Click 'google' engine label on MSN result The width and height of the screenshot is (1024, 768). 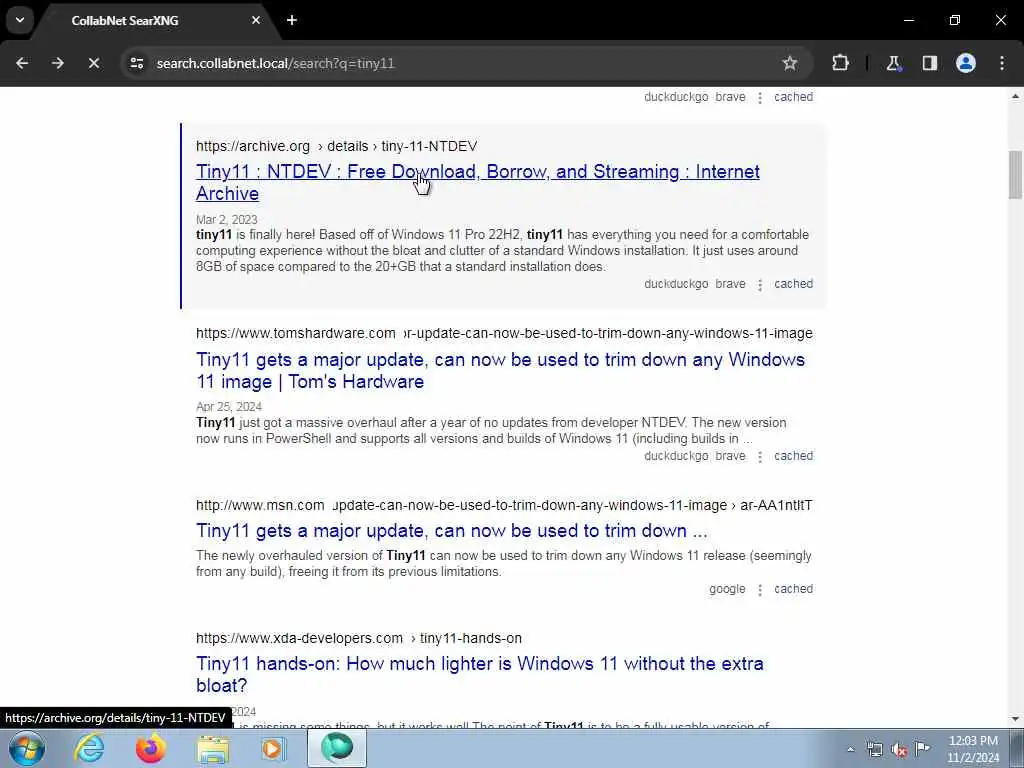727,589
